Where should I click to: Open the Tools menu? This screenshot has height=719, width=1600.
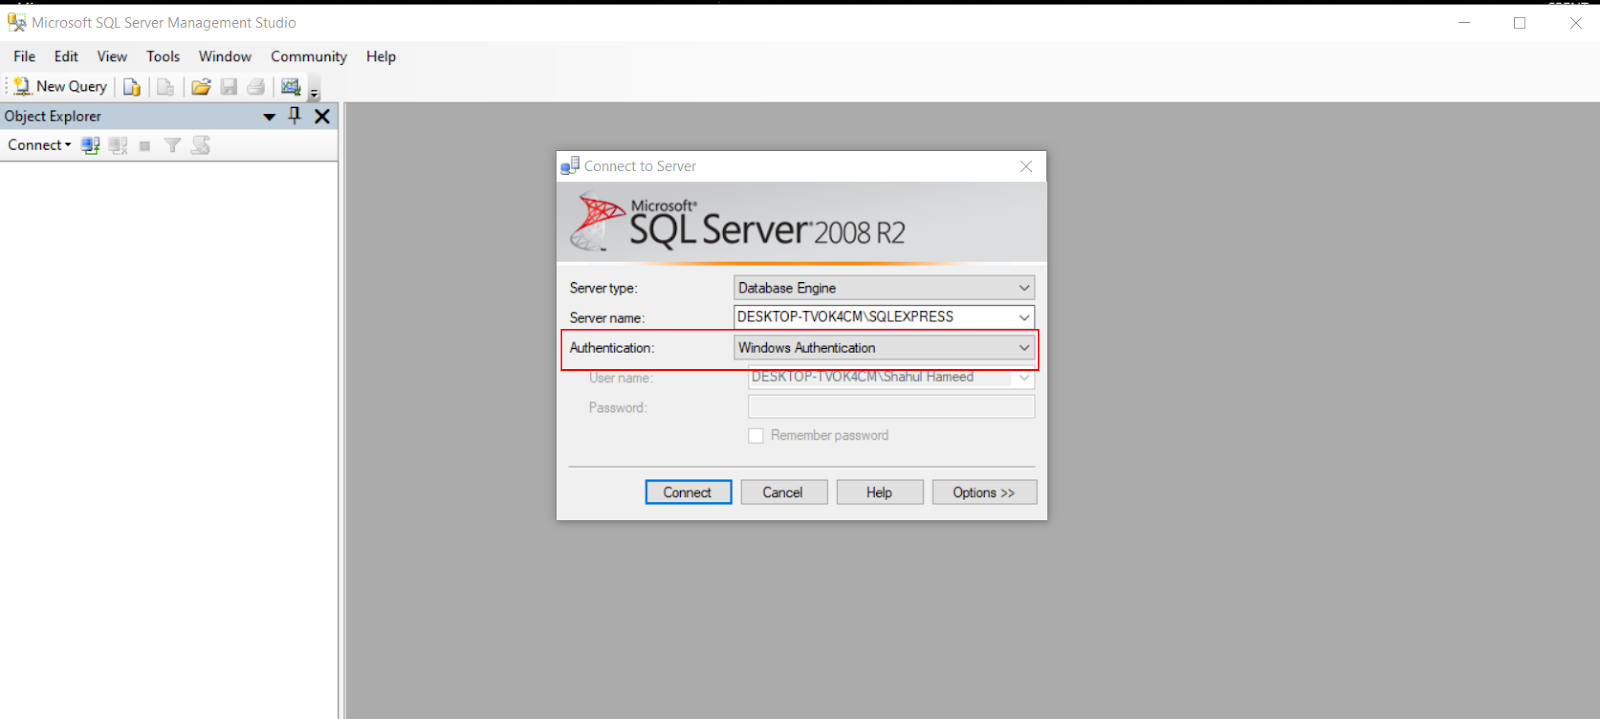point(163,56)
